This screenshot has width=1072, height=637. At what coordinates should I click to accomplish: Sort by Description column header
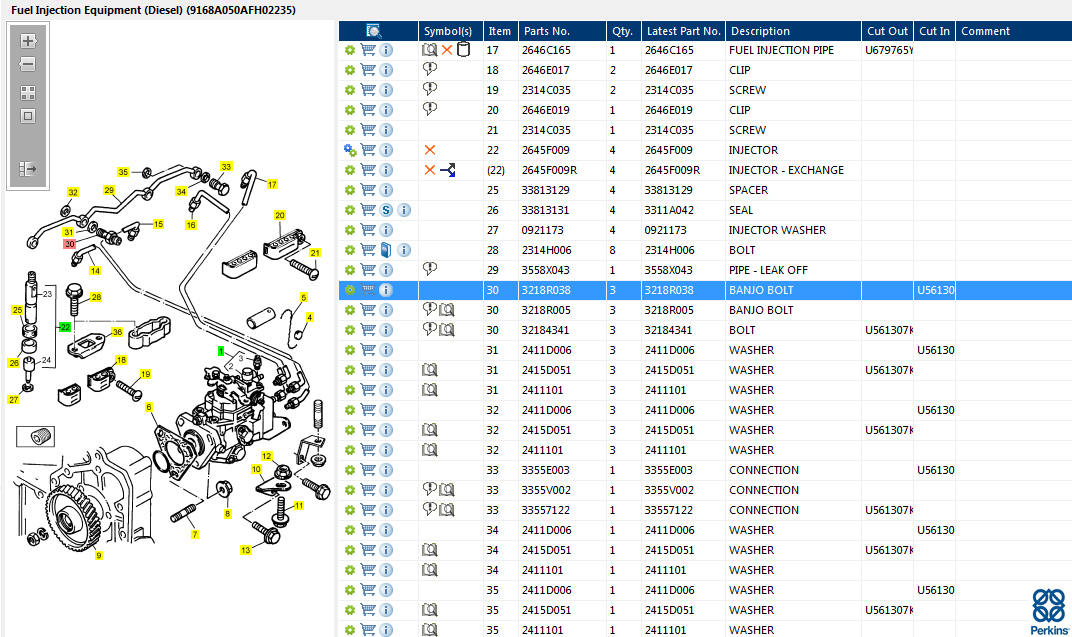click(x=793, y=31)
